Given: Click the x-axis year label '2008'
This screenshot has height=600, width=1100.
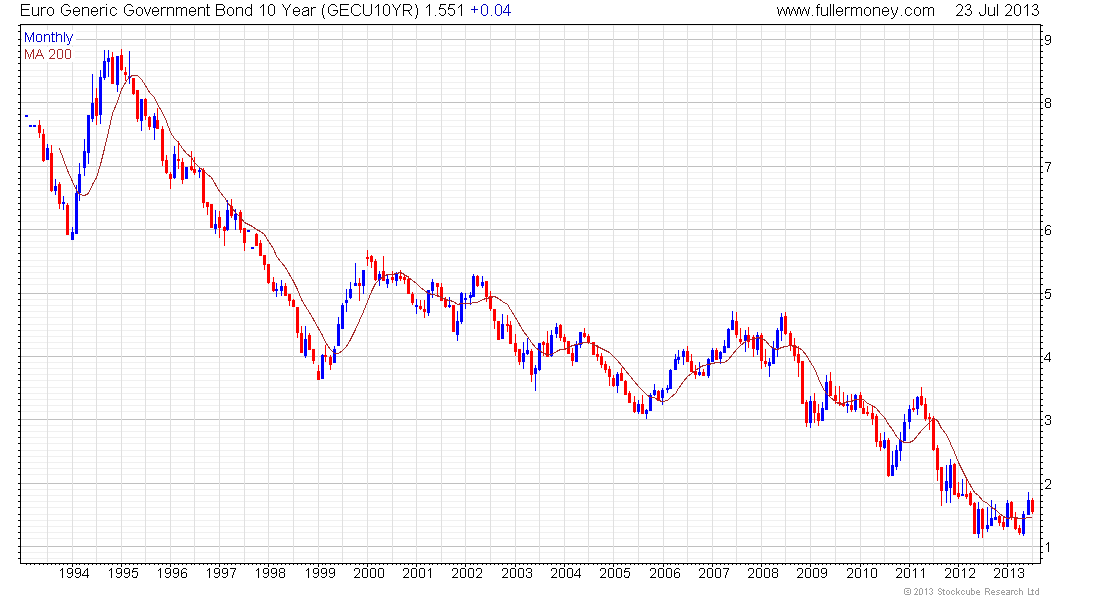Looking at the screenshot, I should tap(763, 573).
